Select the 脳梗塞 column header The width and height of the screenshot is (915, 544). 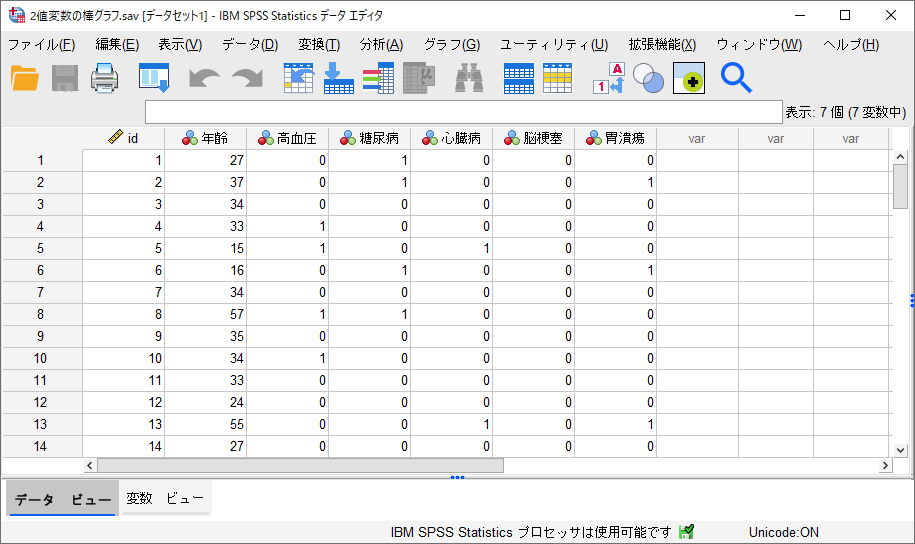(x=533, y=138)
